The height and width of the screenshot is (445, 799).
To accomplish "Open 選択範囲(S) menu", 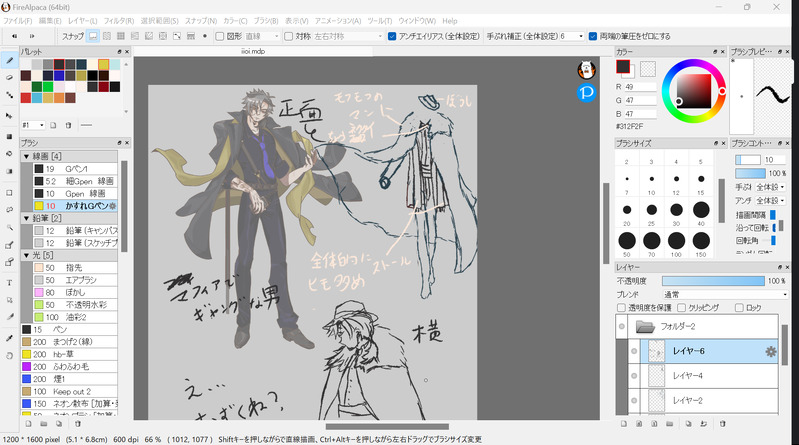I will [159, 21].
